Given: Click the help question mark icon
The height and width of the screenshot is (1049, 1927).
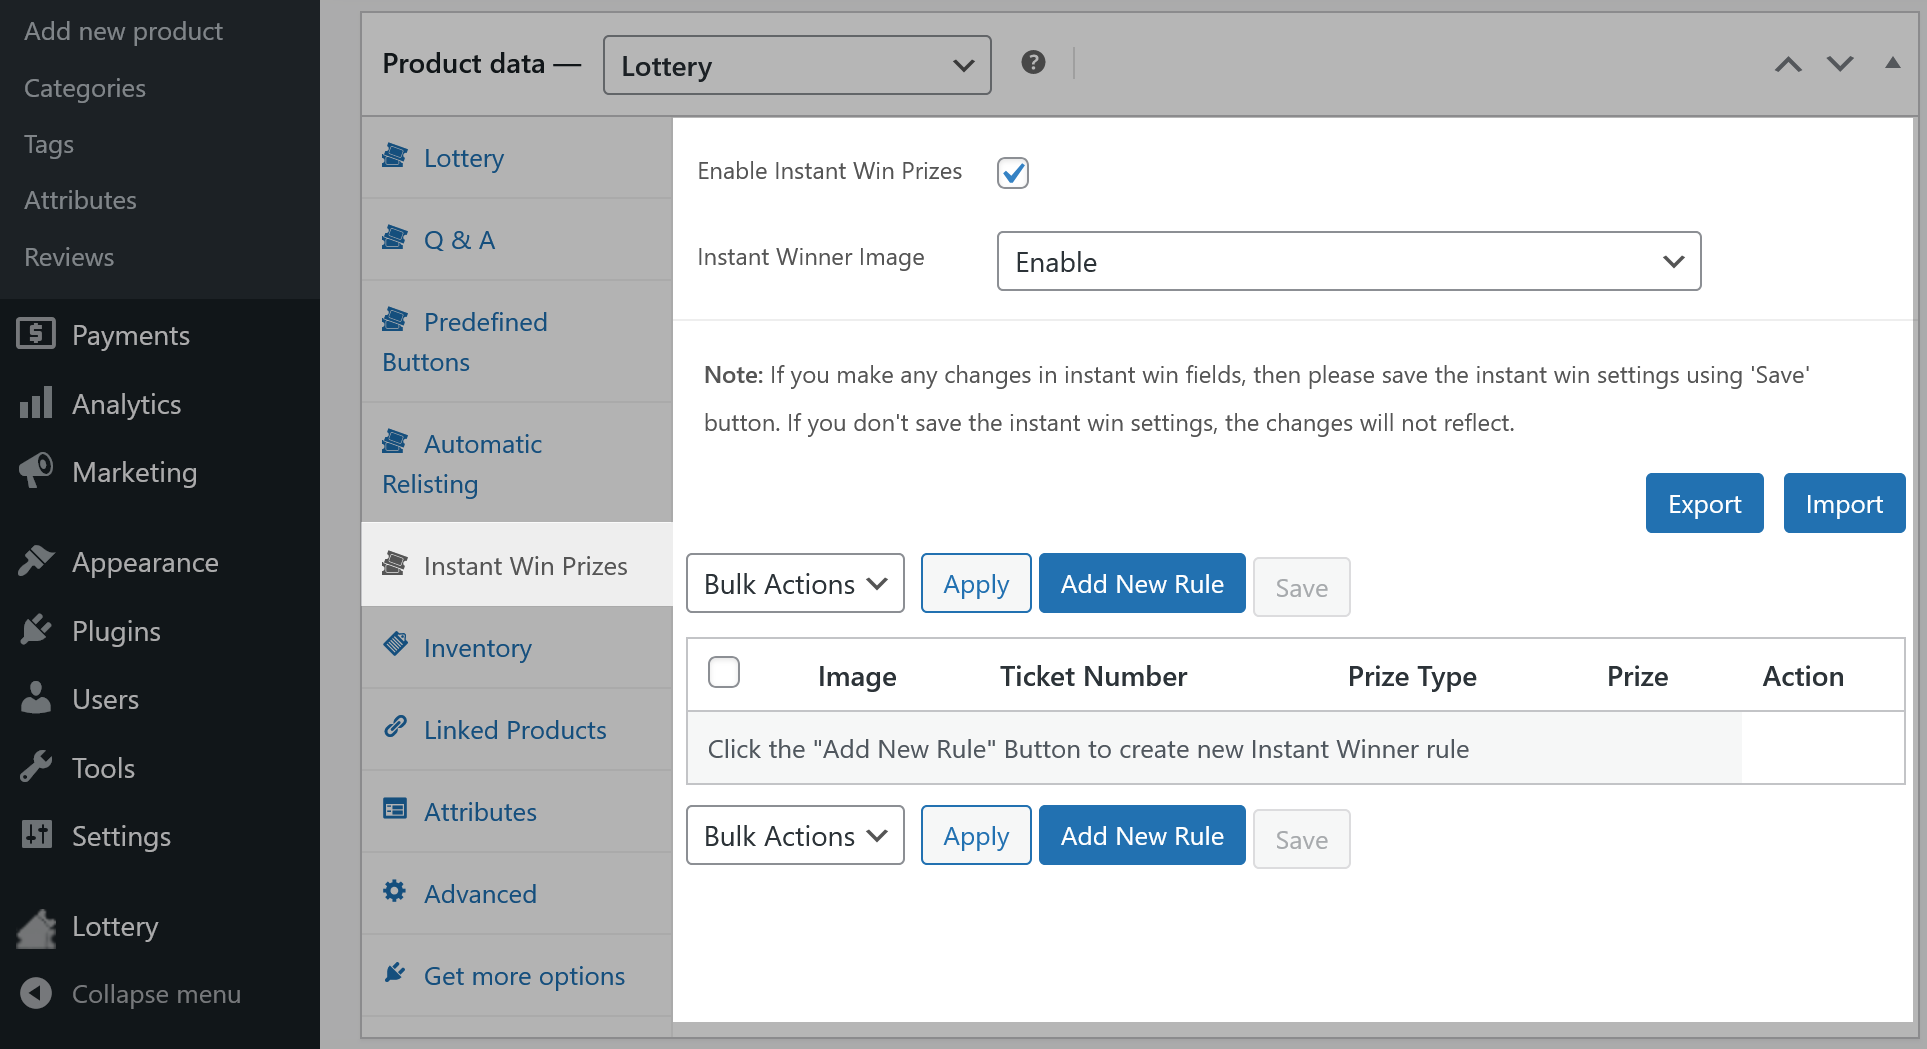Looking at the screenshot, I should pos(1033,63).
